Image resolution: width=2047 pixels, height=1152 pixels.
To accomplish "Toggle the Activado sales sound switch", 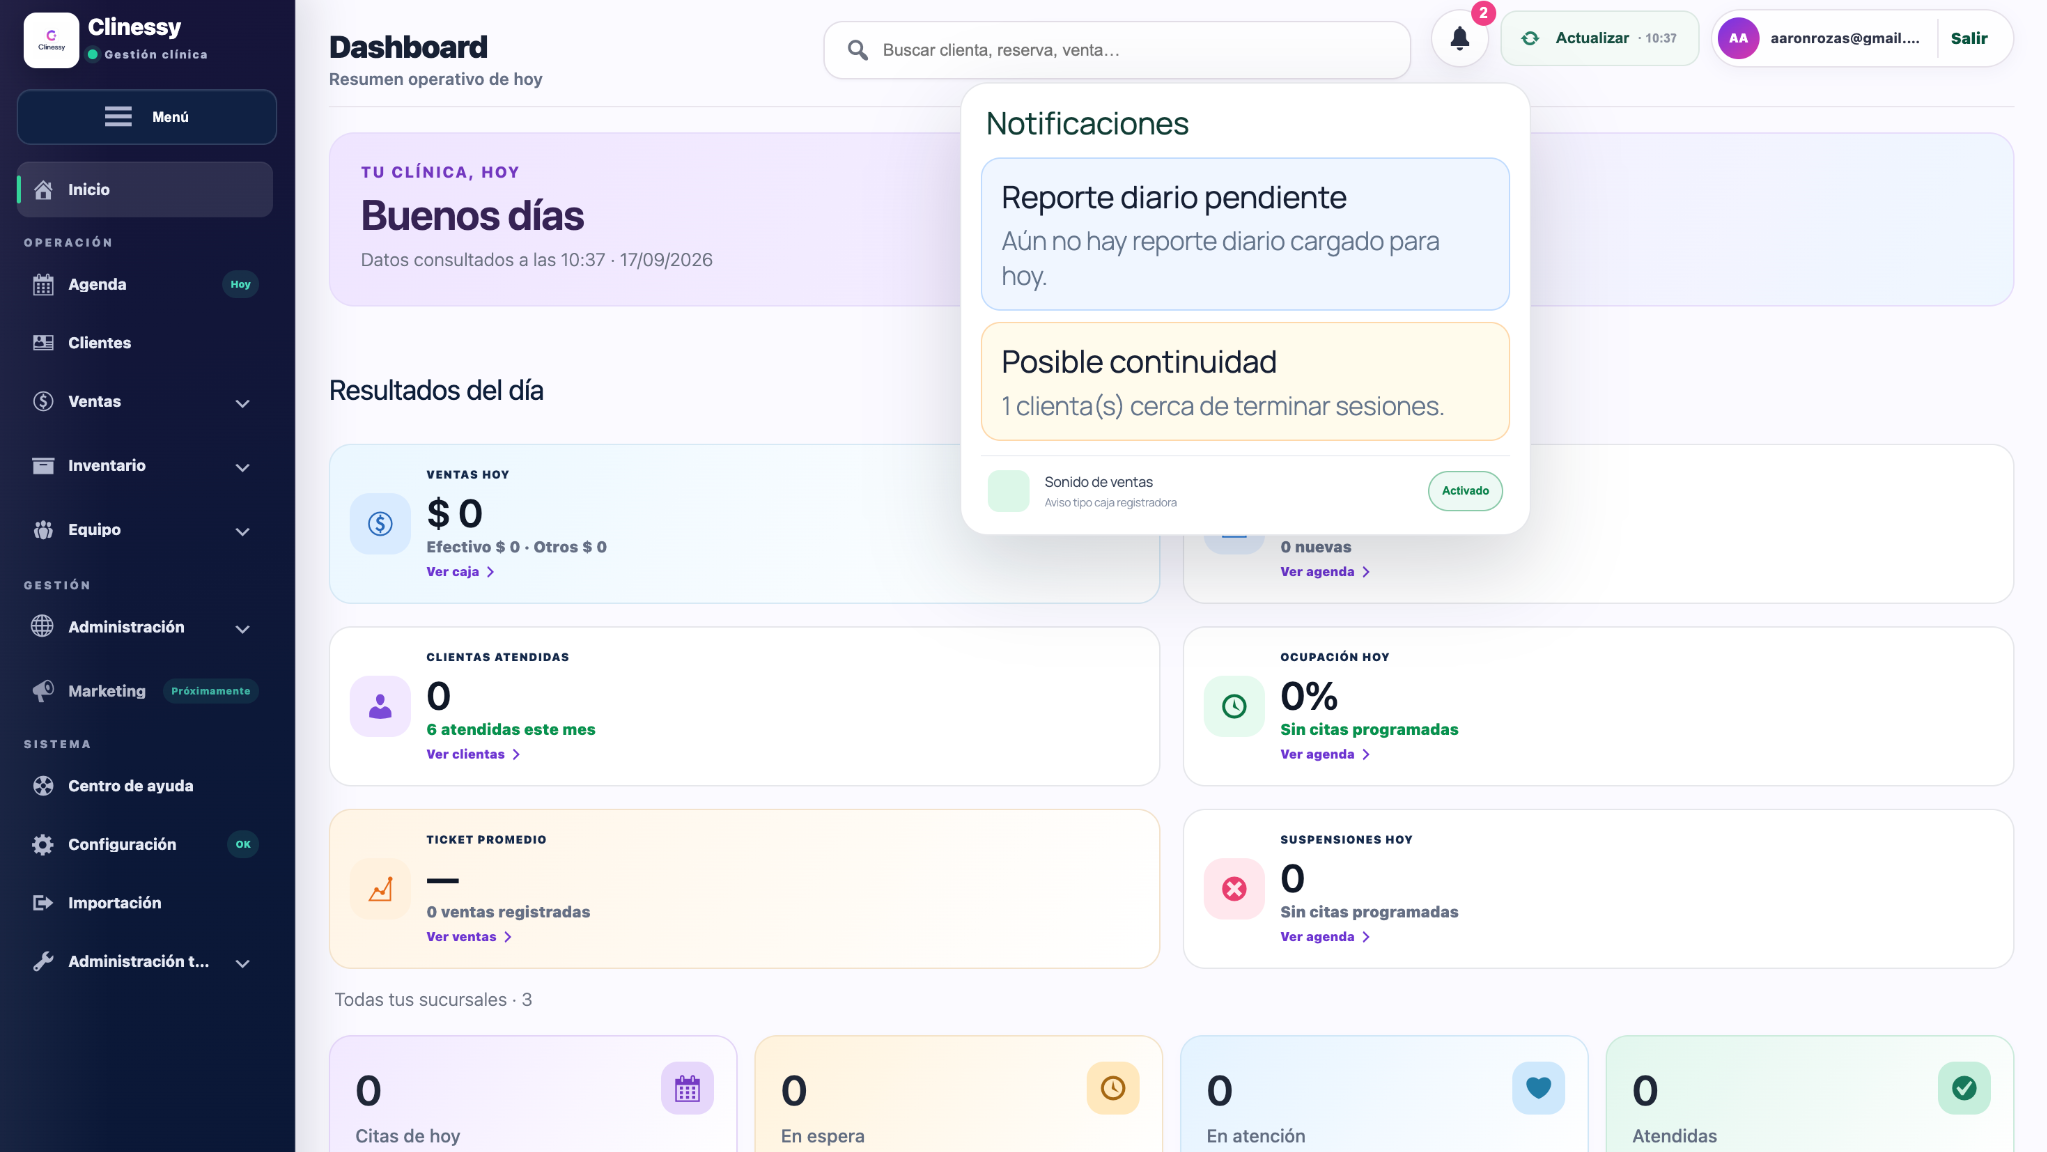I will pyautogui.click(x=1465, y=491).
